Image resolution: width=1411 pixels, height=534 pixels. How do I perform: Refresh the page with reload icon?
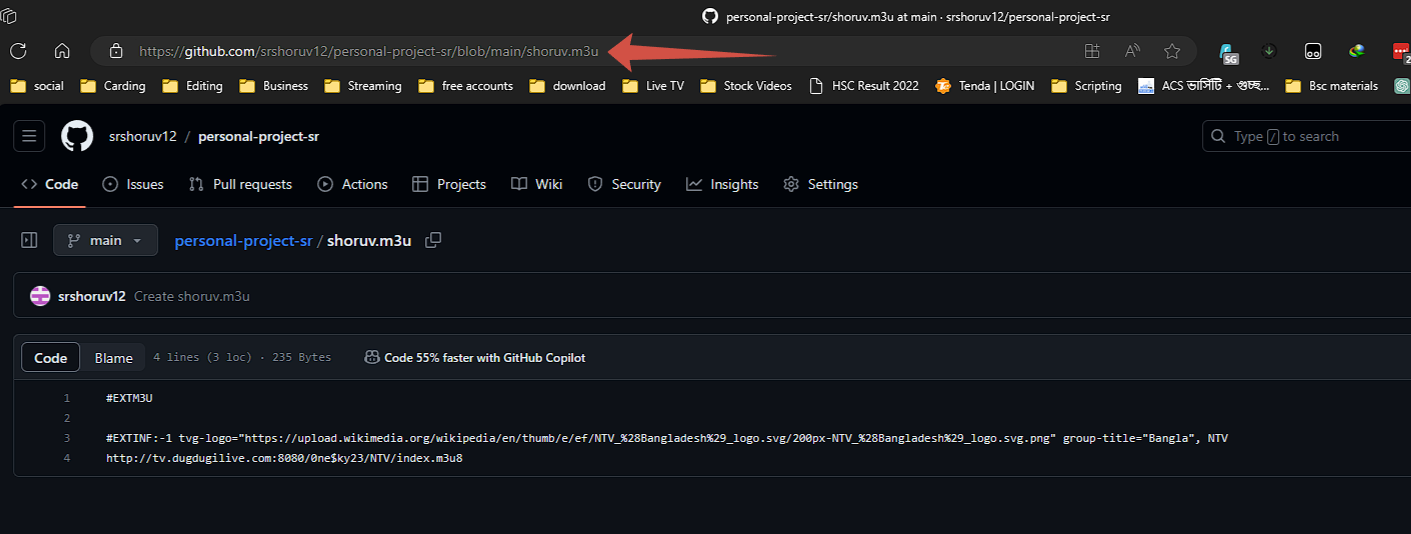click(18, 51)
